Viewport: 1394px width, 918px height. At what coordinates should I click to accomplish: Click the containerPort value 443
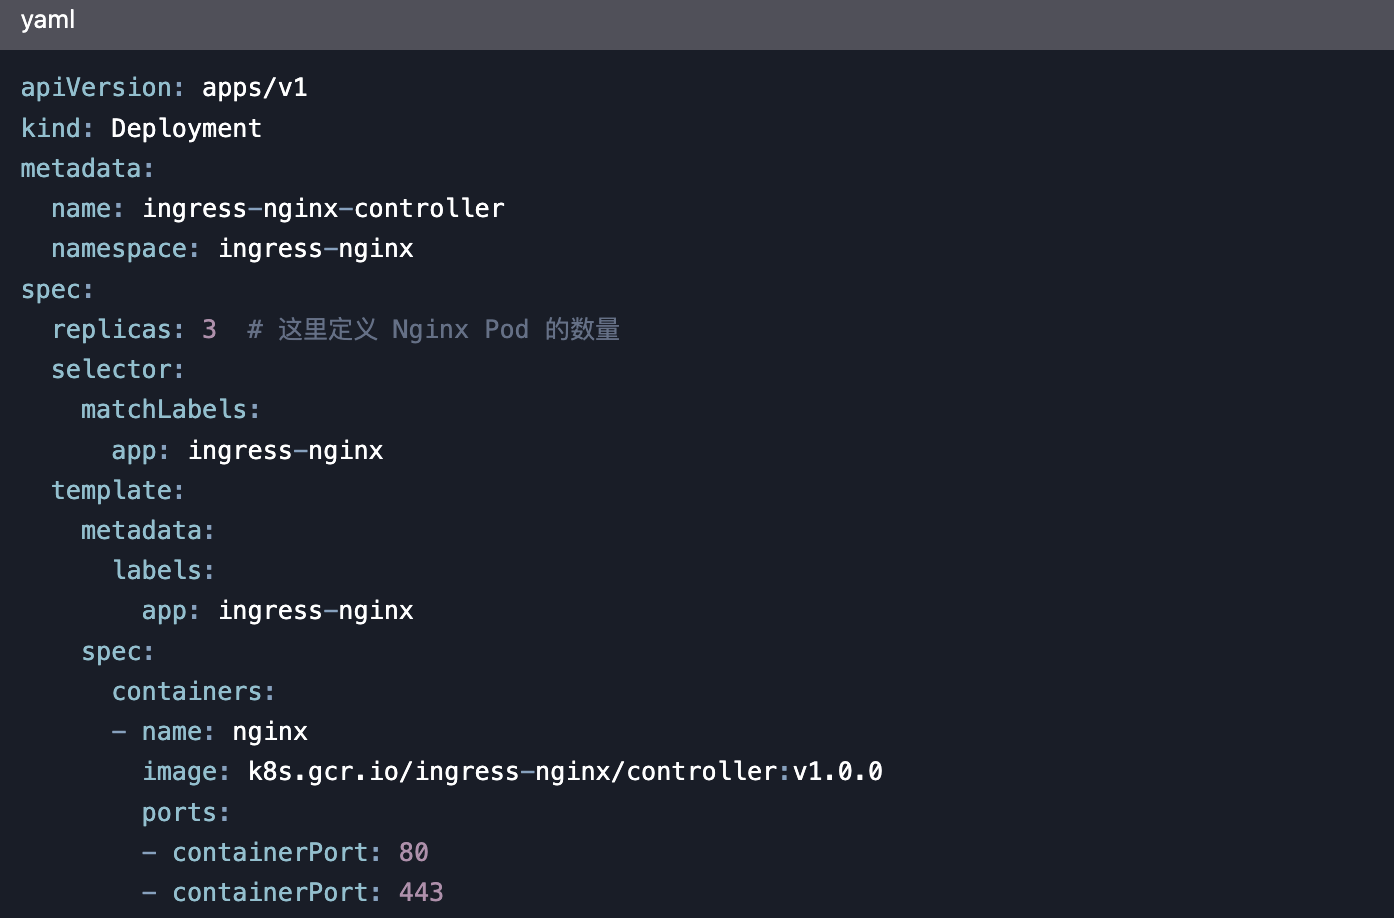tap(421, 892)
